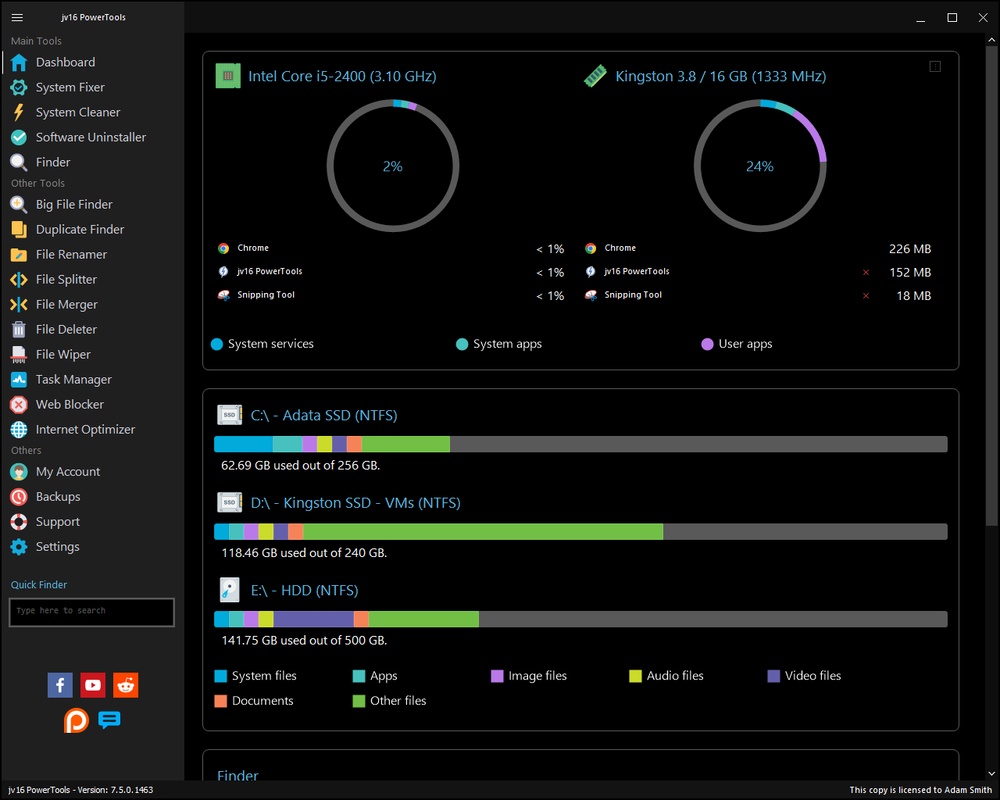
Task: Click the Task Manager icon
Action: (x=19, y=380)
